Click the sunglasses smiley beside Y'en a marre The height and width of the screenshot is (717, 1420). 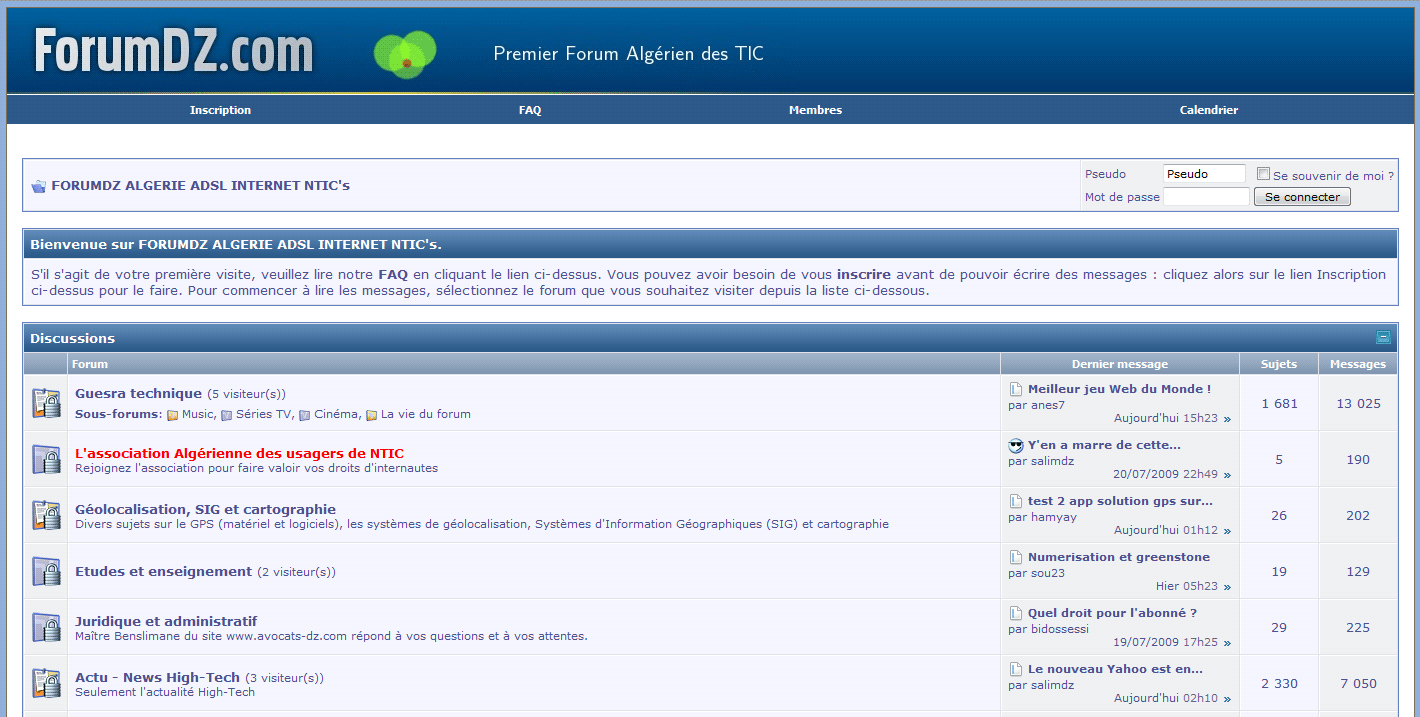click(x=1016, y=445)
